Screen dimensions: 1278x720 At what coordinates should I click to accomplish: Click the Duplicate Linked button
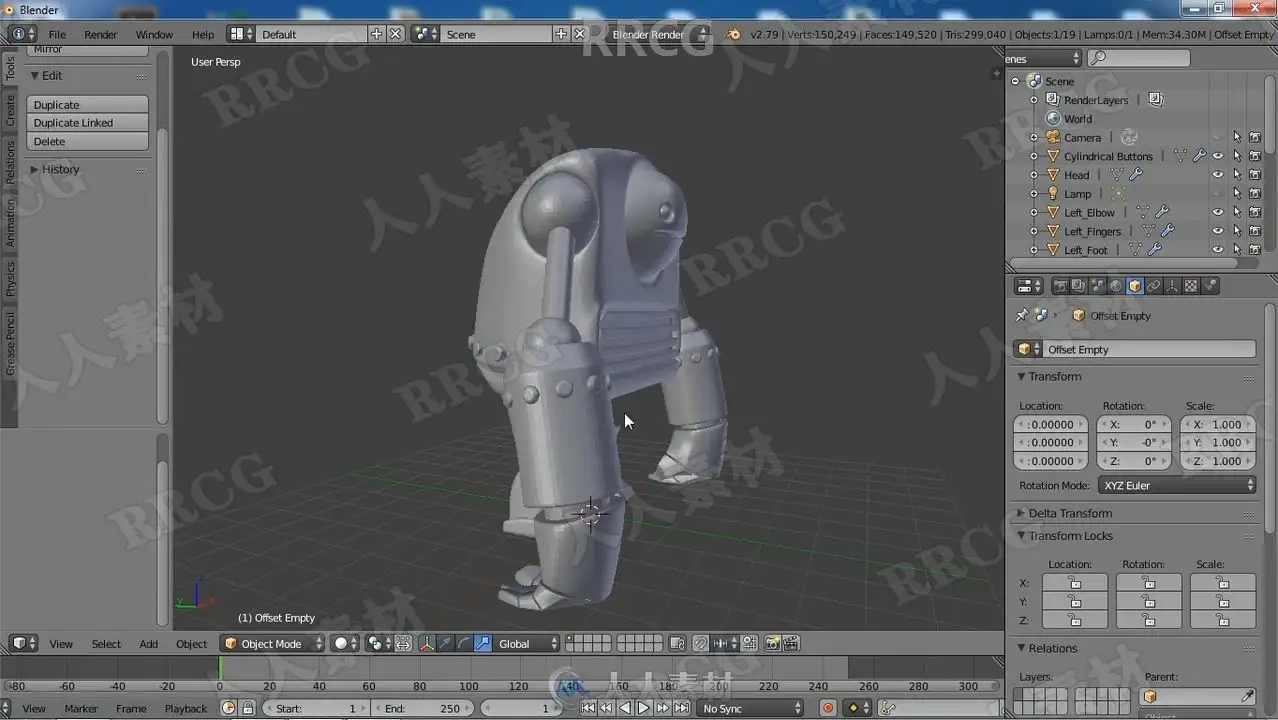click(x=88, y=122)
